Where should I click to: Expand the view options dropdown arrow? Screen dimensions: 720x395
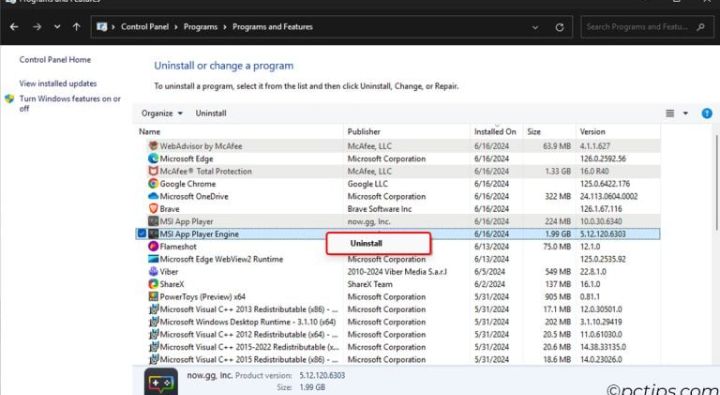click(x=685, y=113)
